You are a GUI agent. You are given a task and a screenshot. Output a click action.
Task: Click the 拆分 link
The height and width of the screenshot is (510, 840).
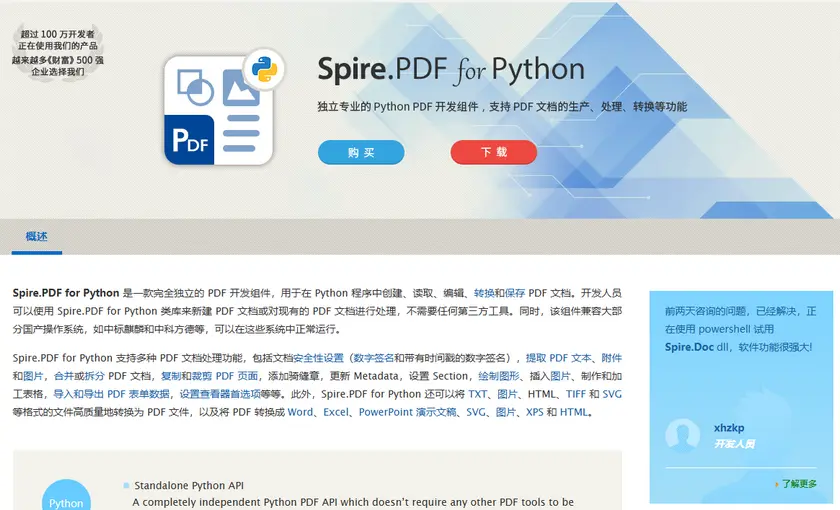pos(94,376)
